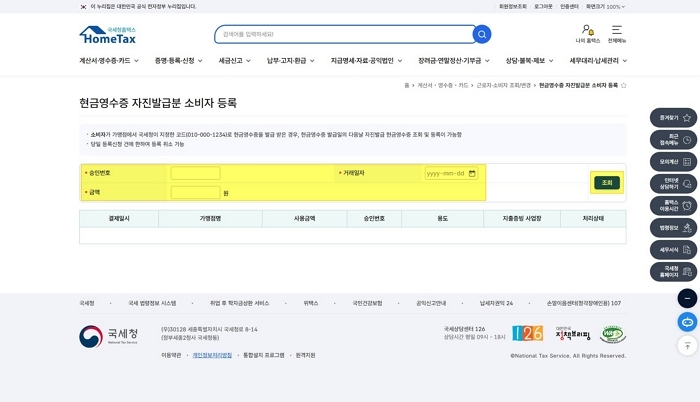Click the 거래일자 date input field
Screen dimensions: 700x402
[x=451, y=173]
